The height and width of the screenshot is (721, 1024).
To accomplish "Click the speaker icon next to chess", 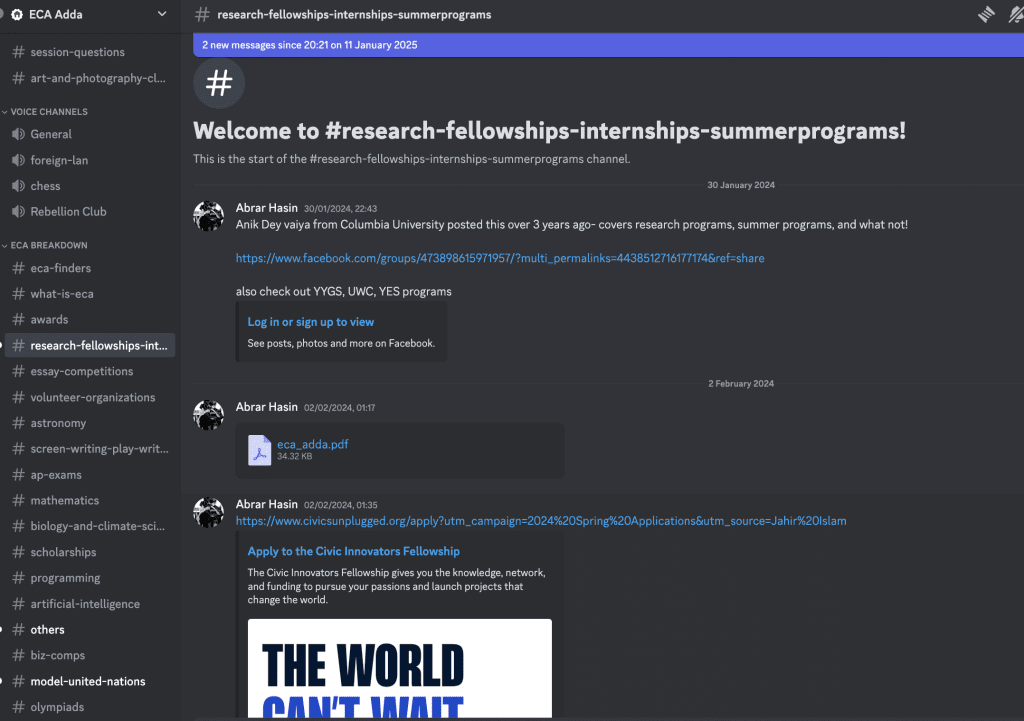I will [18, 186].
